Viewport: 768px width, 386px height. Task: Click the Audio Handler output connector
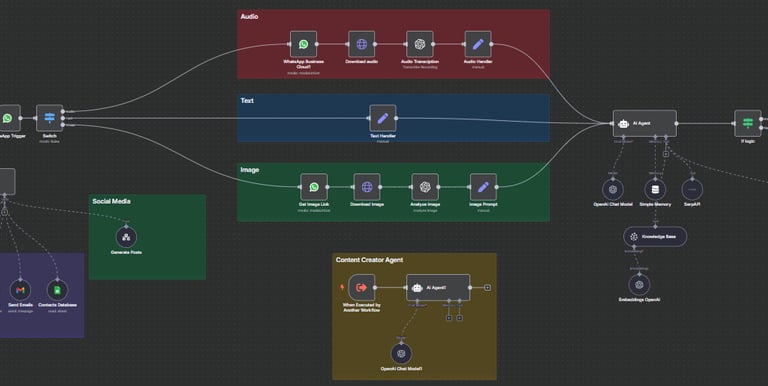491,44
